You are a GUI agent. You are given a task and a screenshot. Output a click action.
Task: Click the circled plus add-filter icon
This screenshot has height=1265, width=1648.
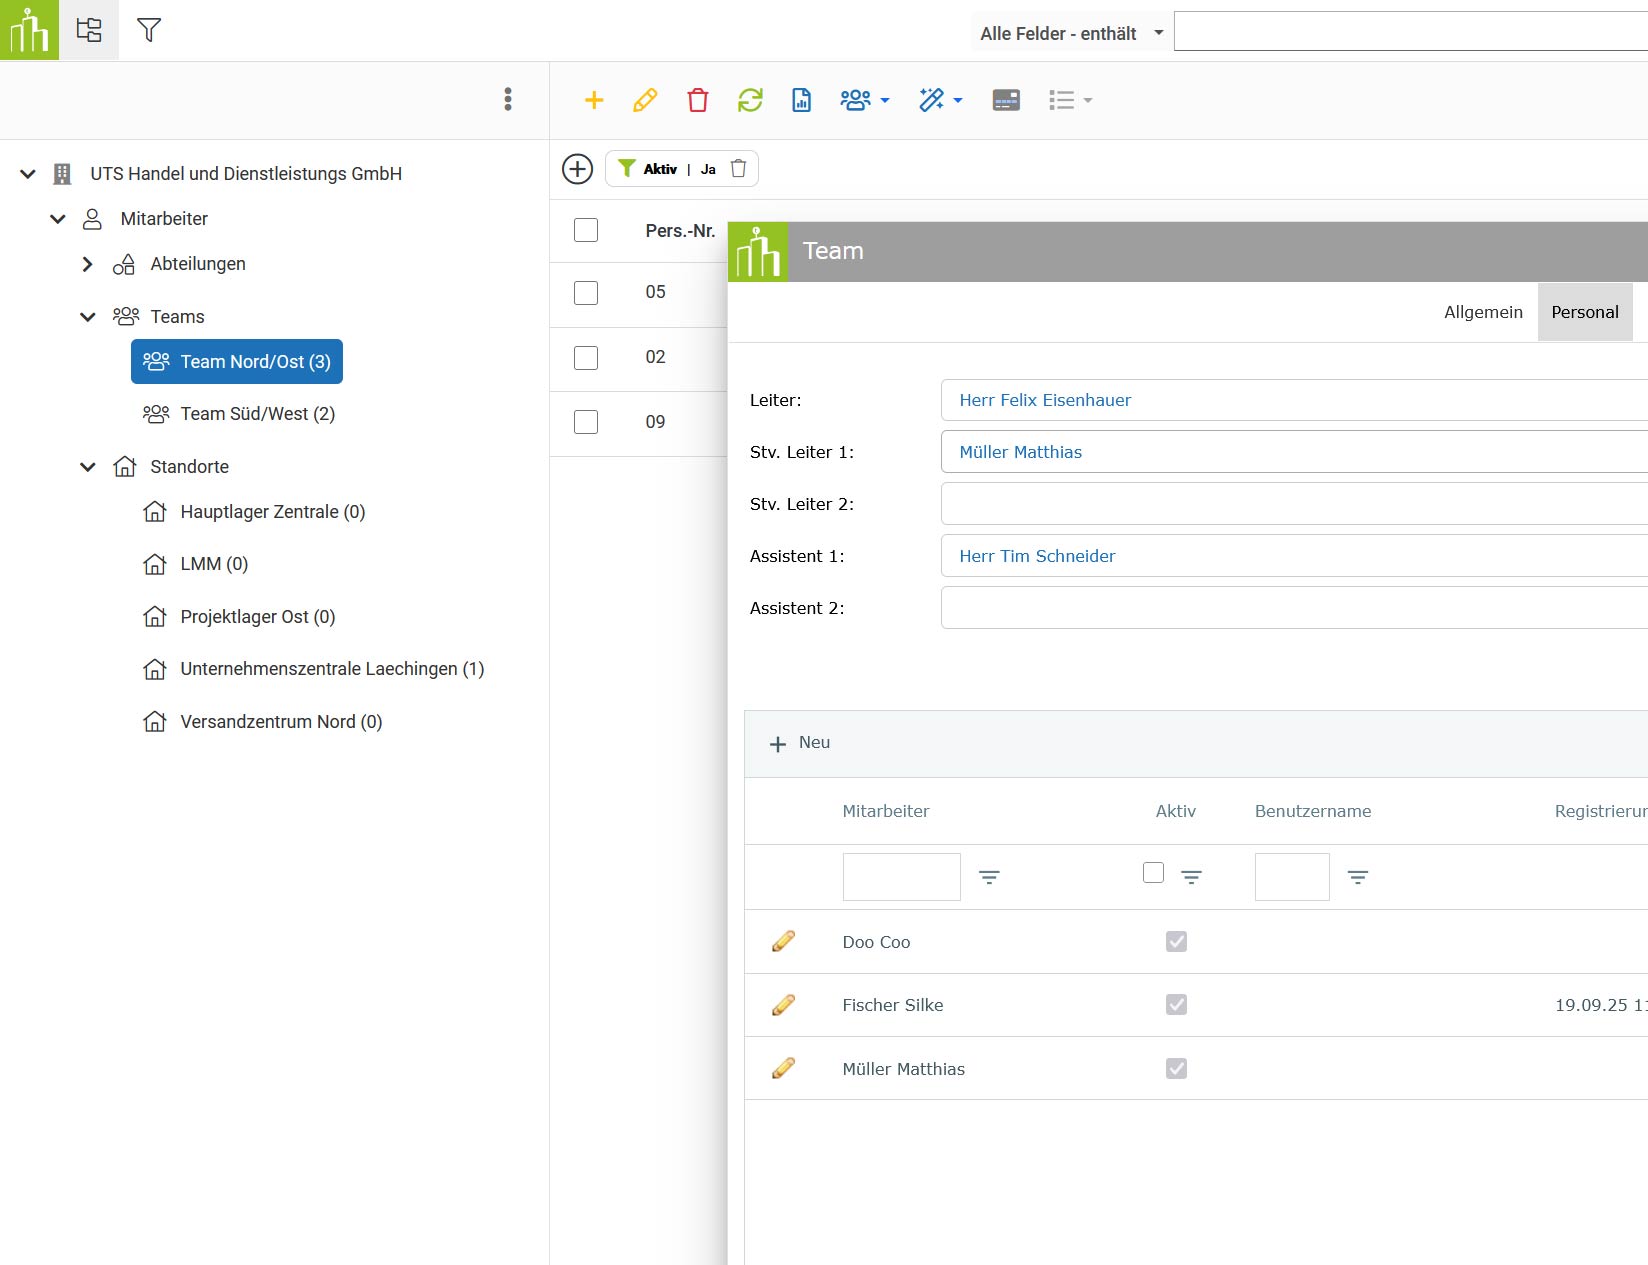point(578,169)
